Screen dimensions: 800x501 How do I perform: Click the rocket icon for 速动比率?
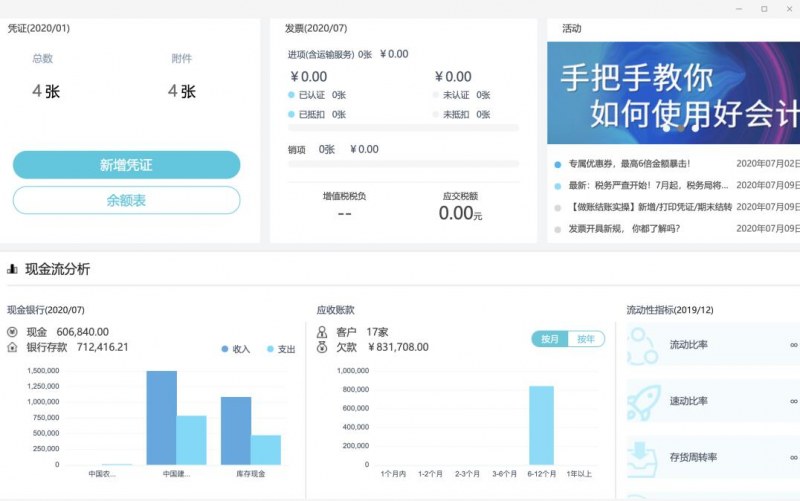click(643, 403)
